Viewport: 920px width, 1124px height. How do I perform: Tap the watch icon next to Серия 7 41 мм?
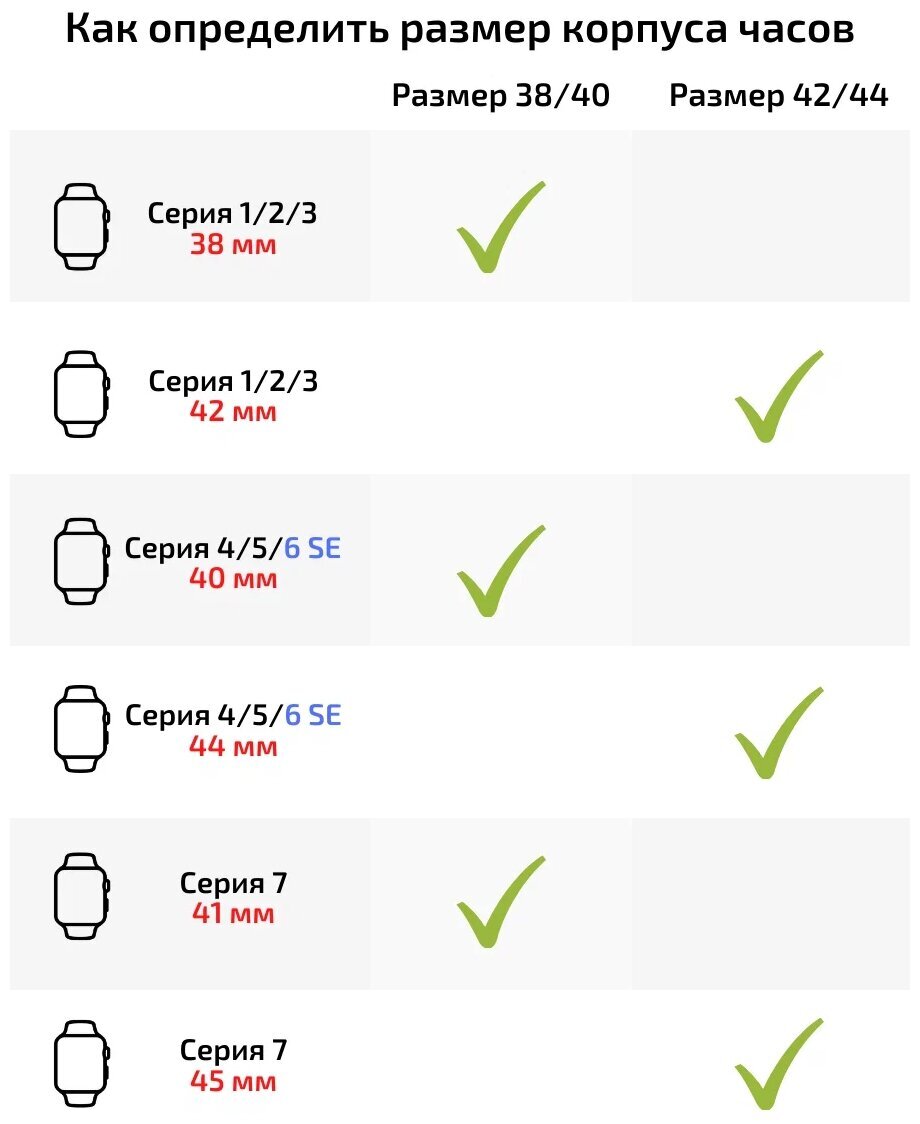tap(80, 896)
